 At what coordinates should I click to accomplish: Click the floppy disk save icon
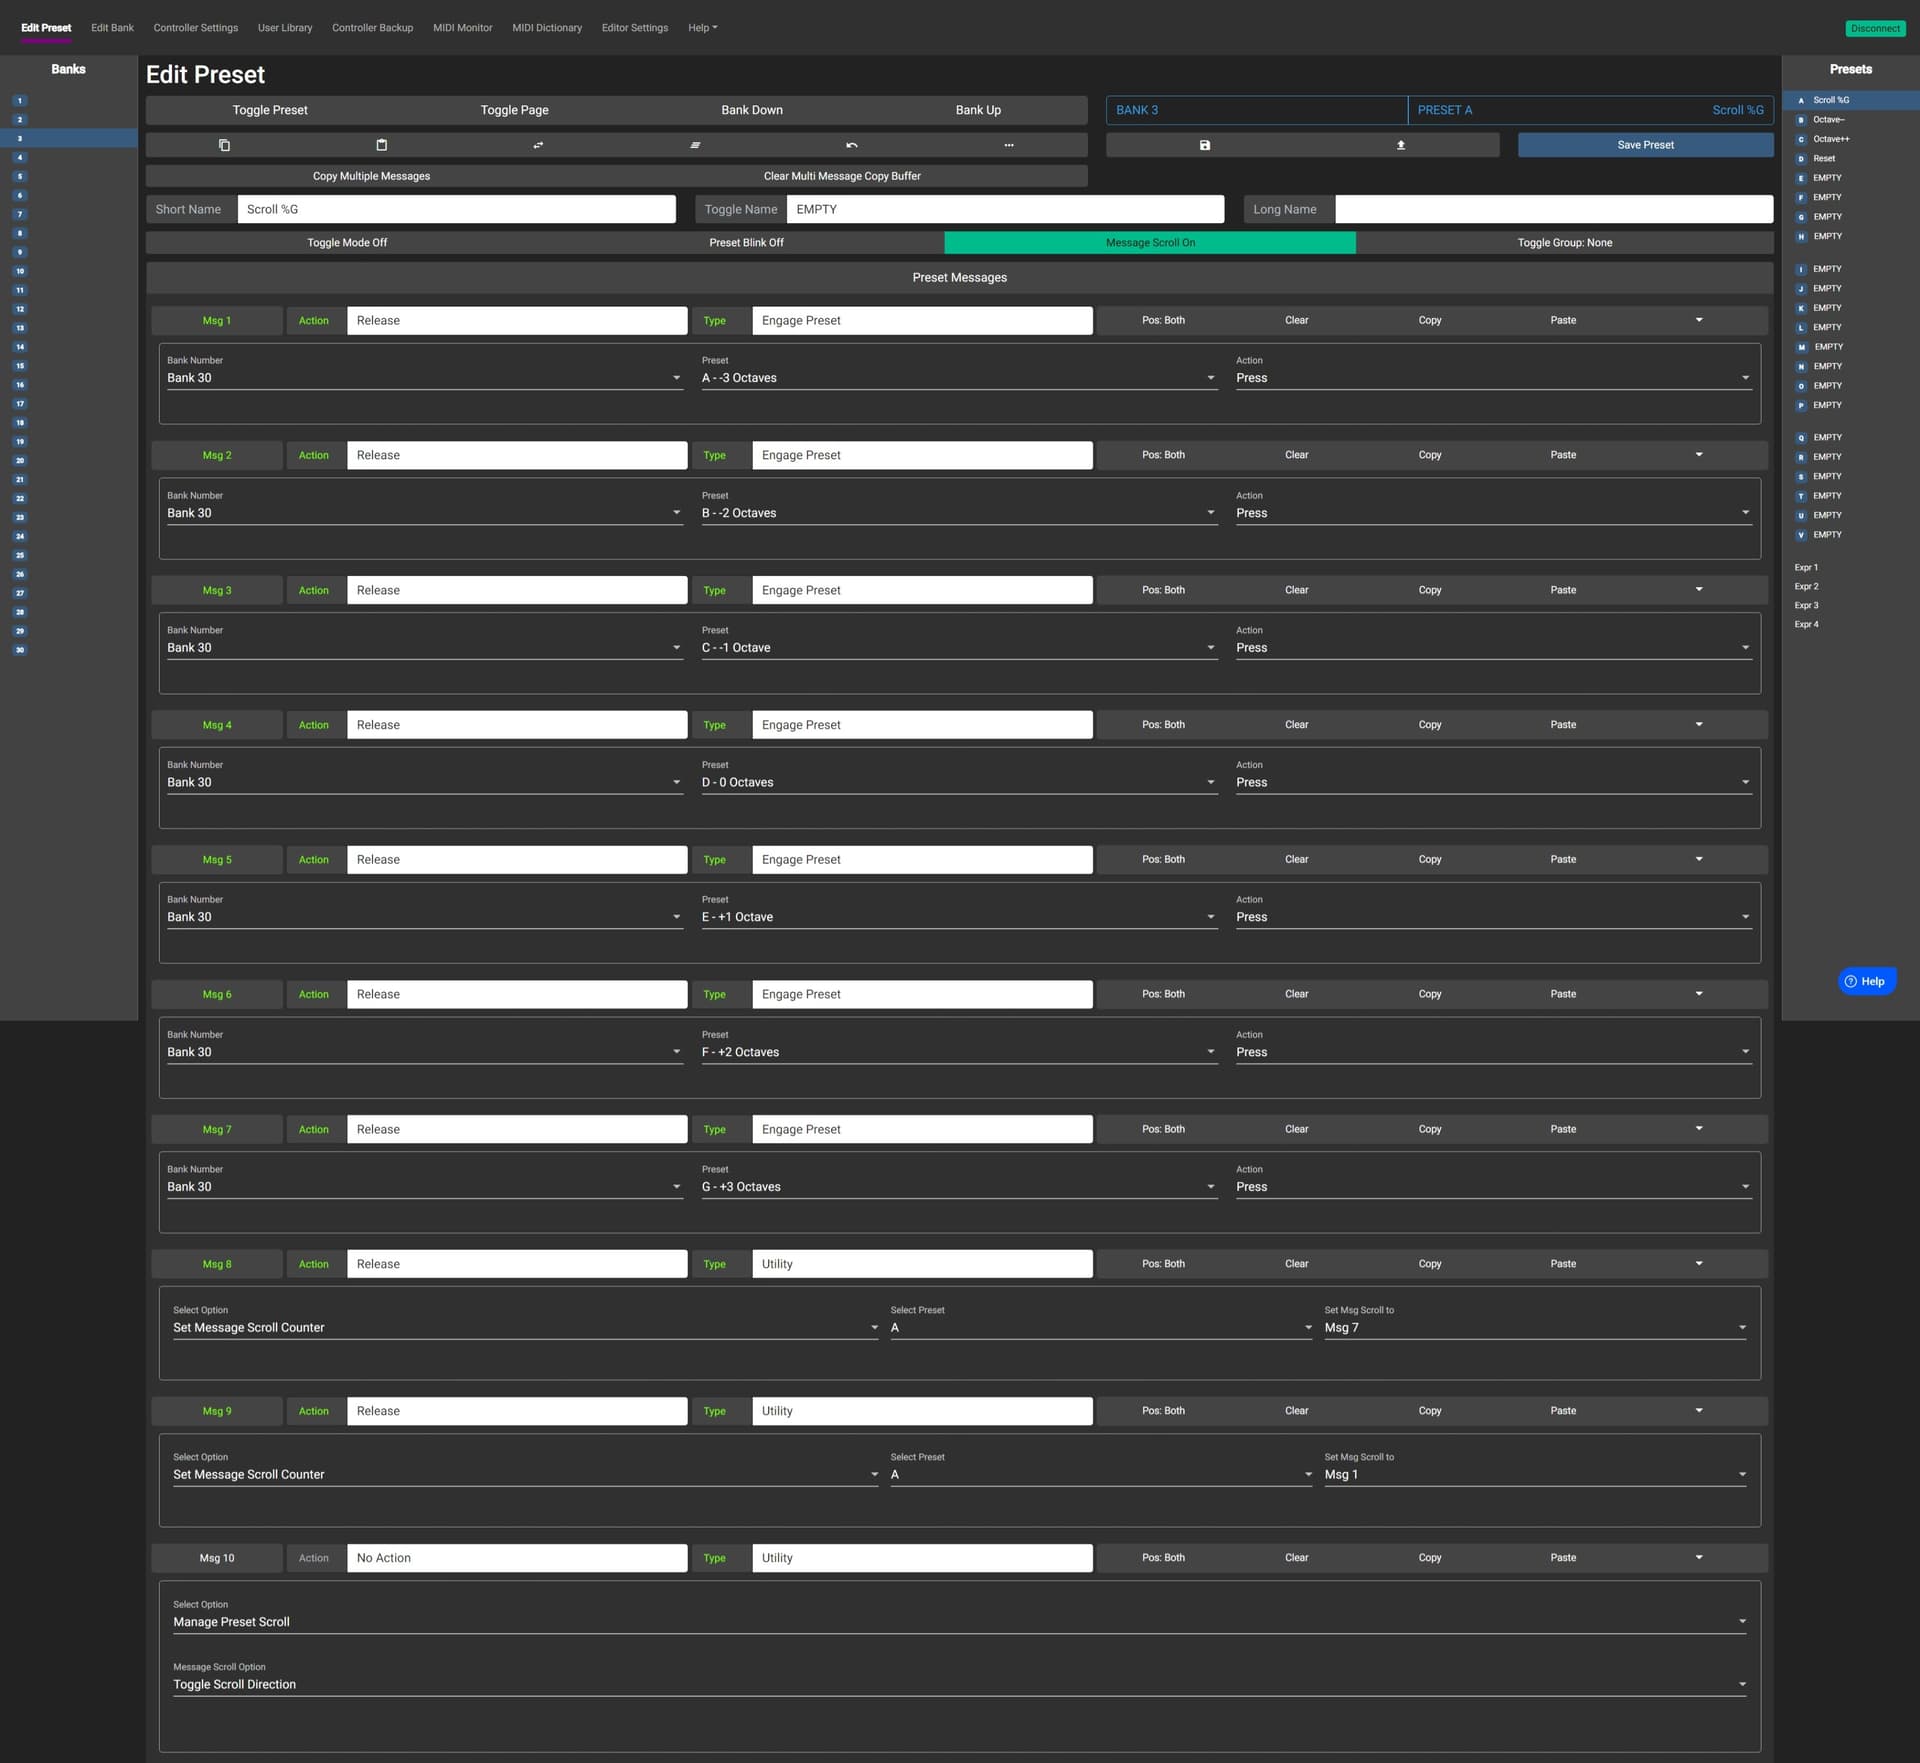[x=1204, y=145]
